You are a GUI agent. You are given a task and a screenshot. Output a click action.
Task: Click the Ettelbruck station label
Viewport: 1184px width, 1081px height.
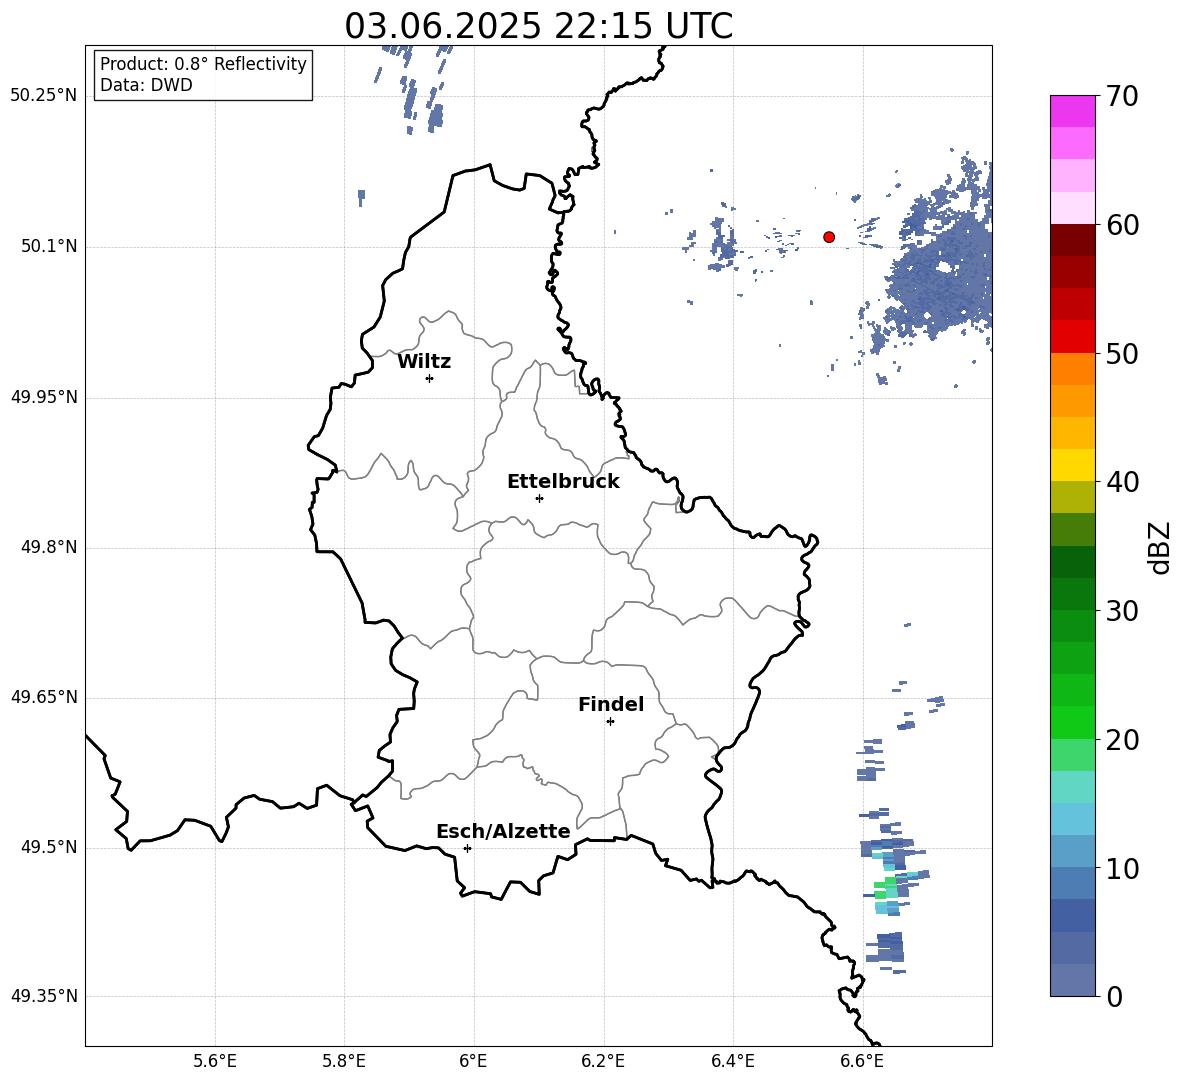(563, 482)
